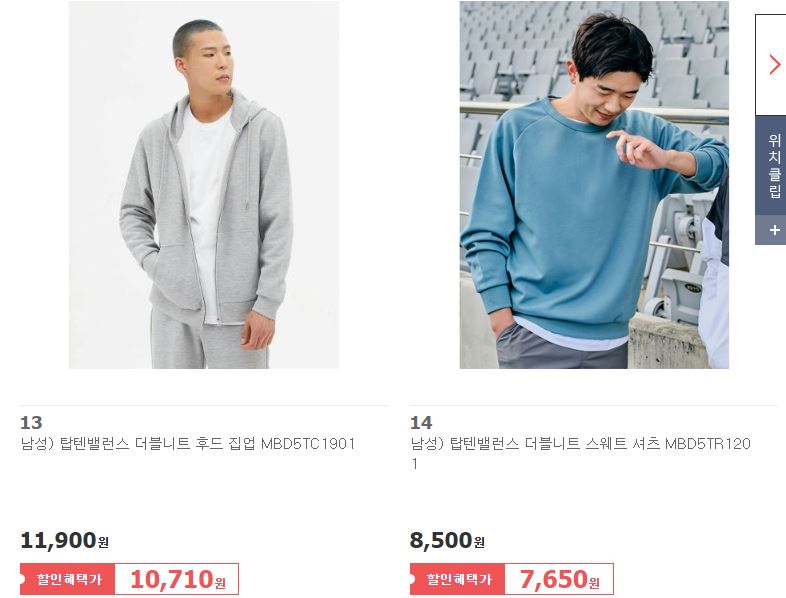Select the 7,650원 discounted price
This screenshot has height=598, width=786.
[x=560, y=579]
